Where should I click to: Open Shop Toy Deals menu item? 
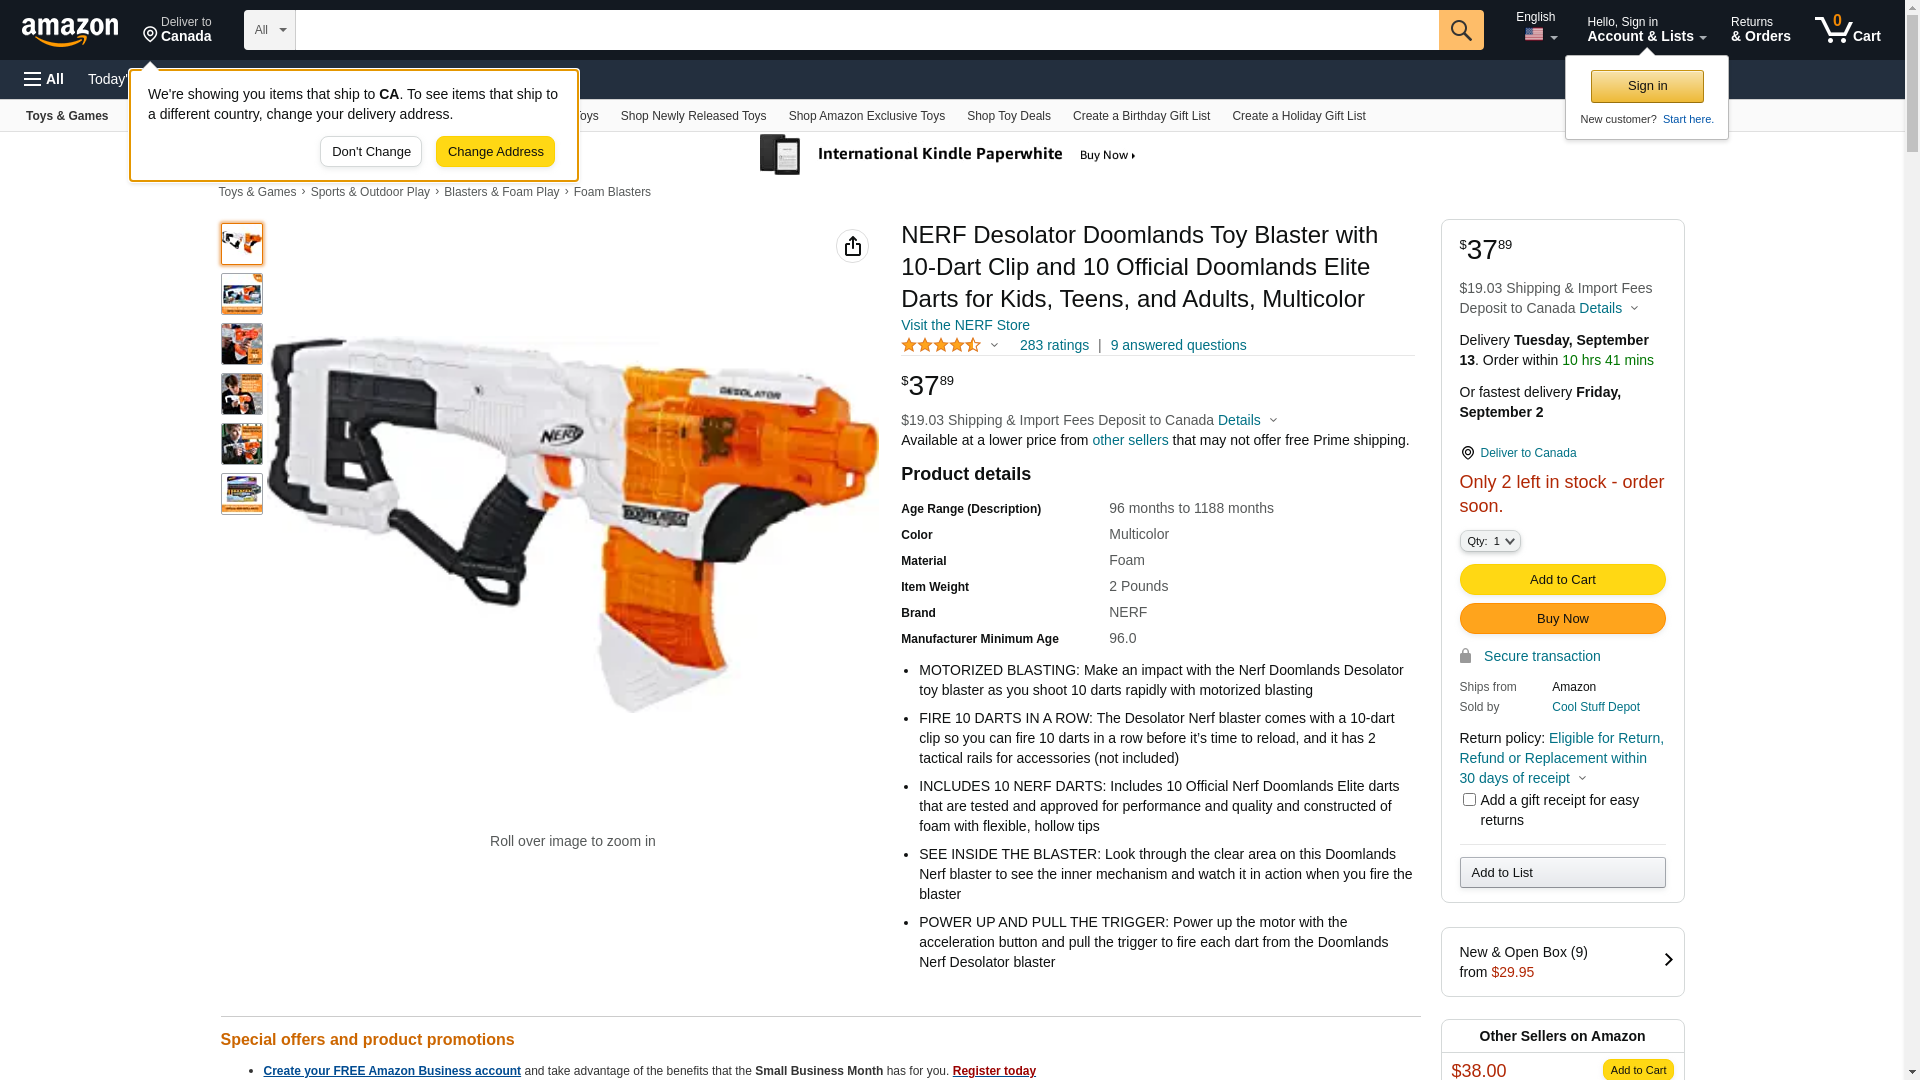1008,116
